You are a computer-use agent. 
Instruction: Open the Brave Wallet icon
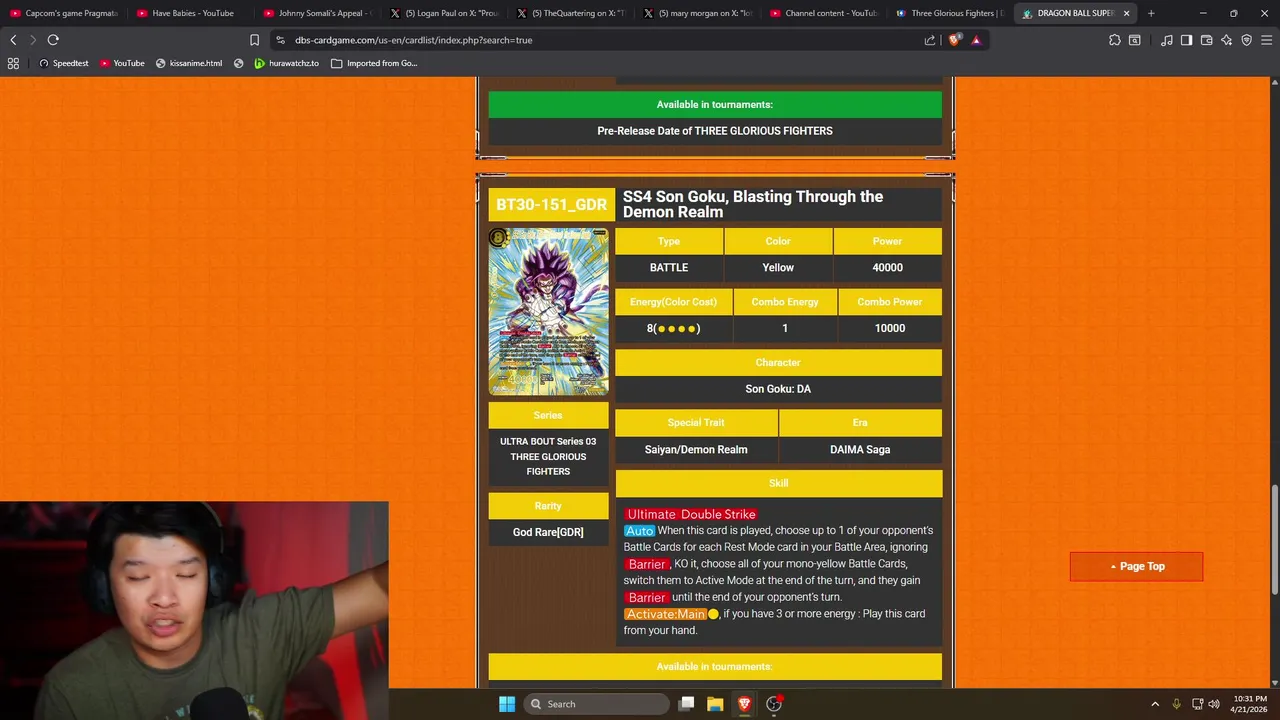1207,40
